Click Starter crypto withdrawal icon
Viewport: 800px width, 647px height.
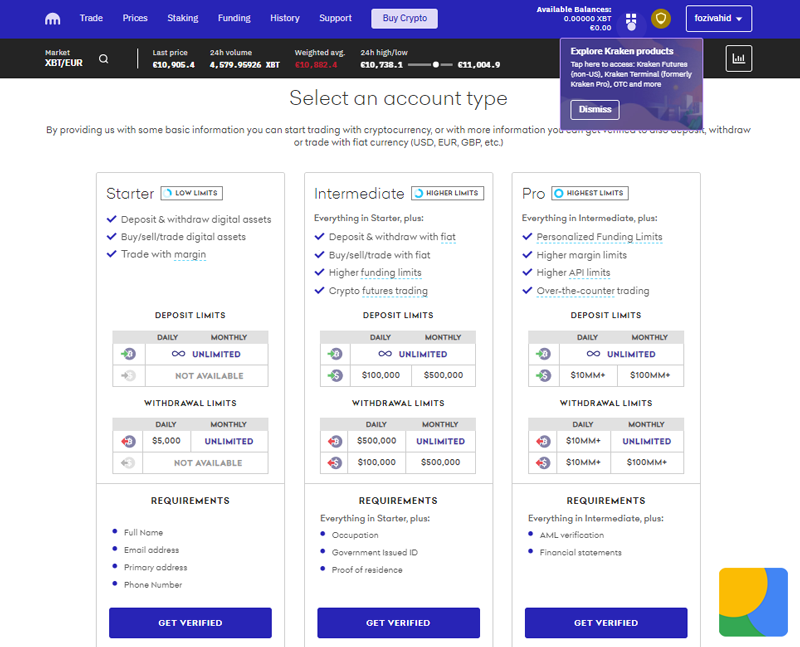pyautogui.click(x=128, y=441)
